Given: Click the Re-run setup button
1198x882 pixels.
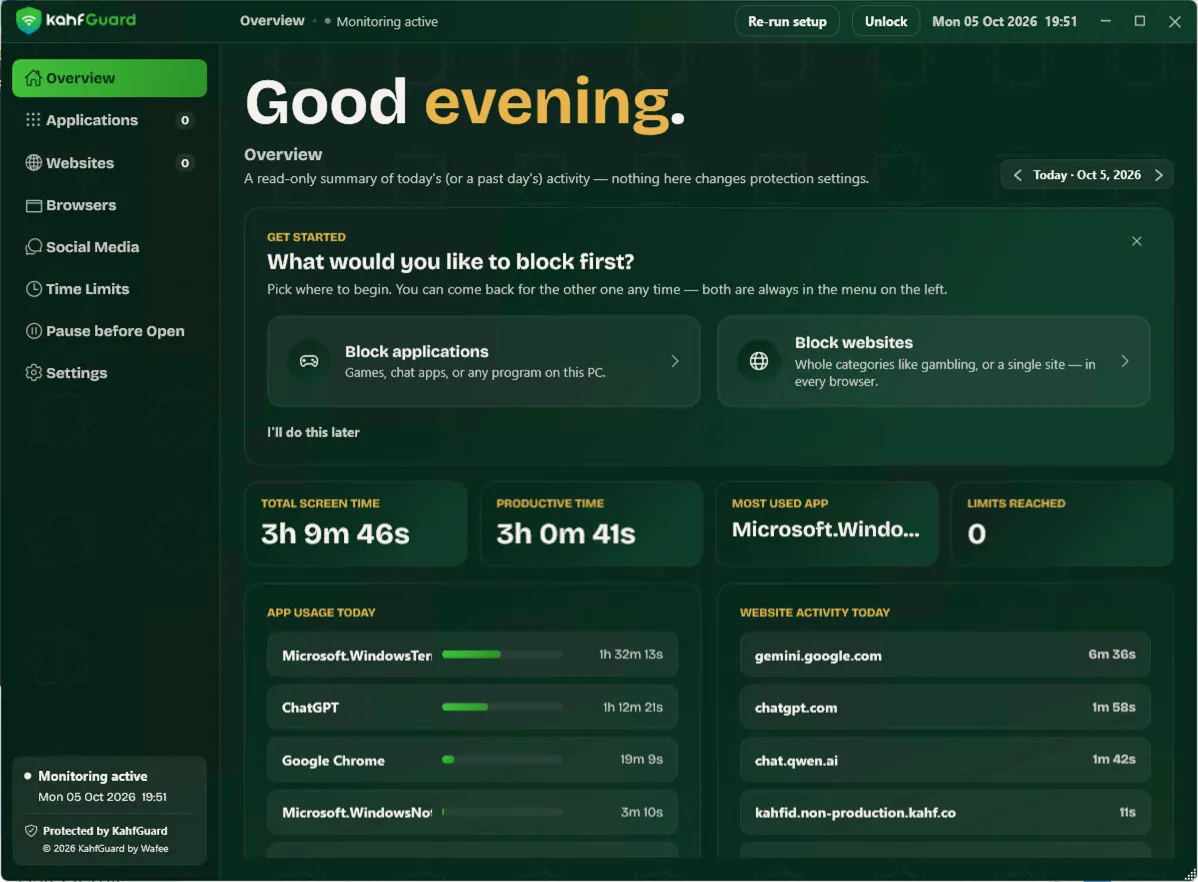Looking at the screenshot, I should coord(787,21).
